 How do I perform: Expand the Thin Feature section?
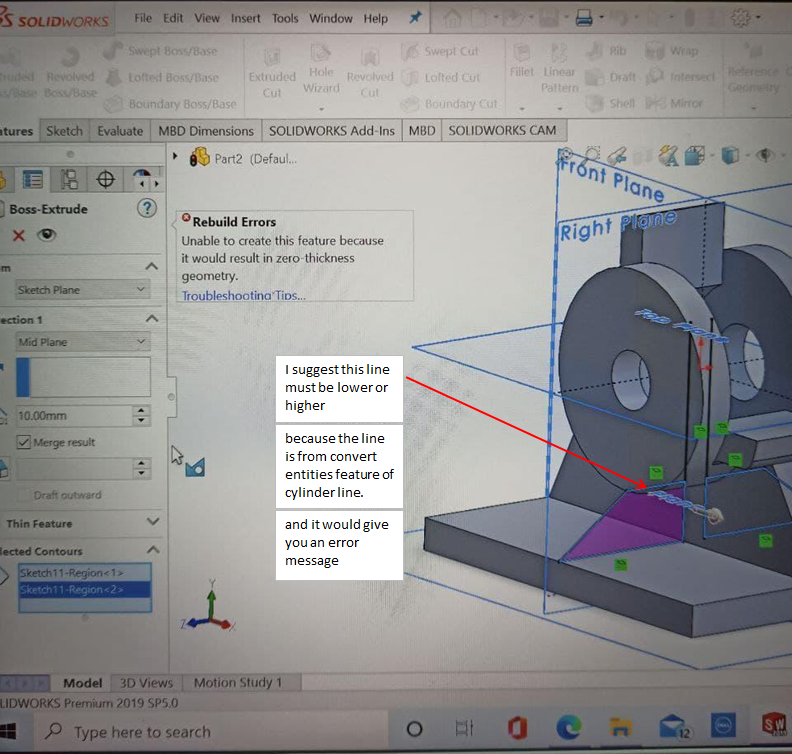(153, 522)
